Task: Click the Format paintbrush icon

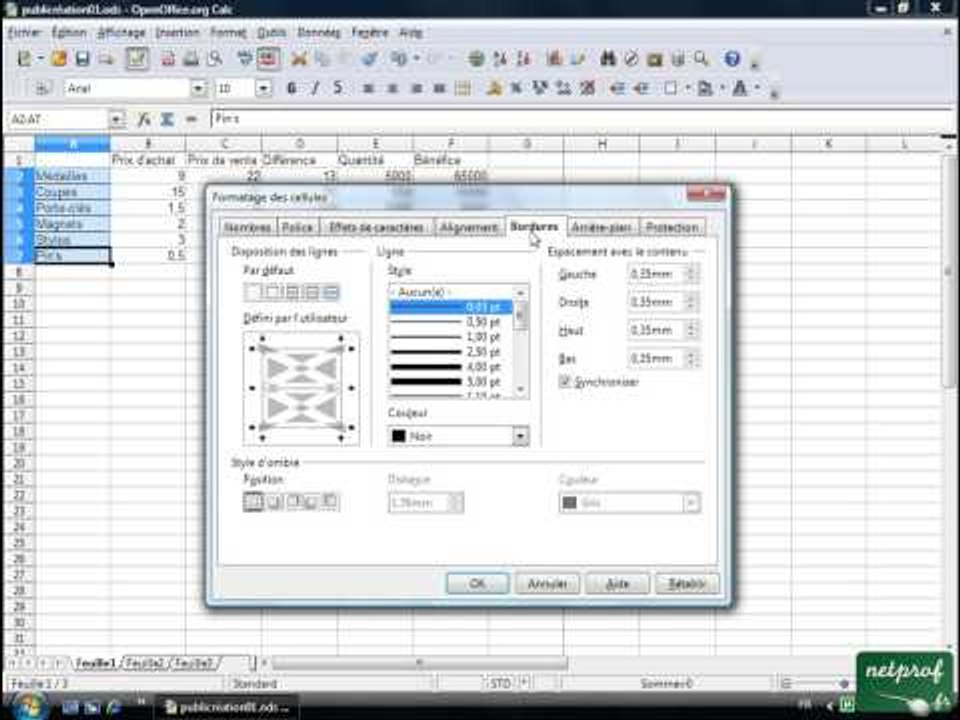Action: [x=369, y=59]
